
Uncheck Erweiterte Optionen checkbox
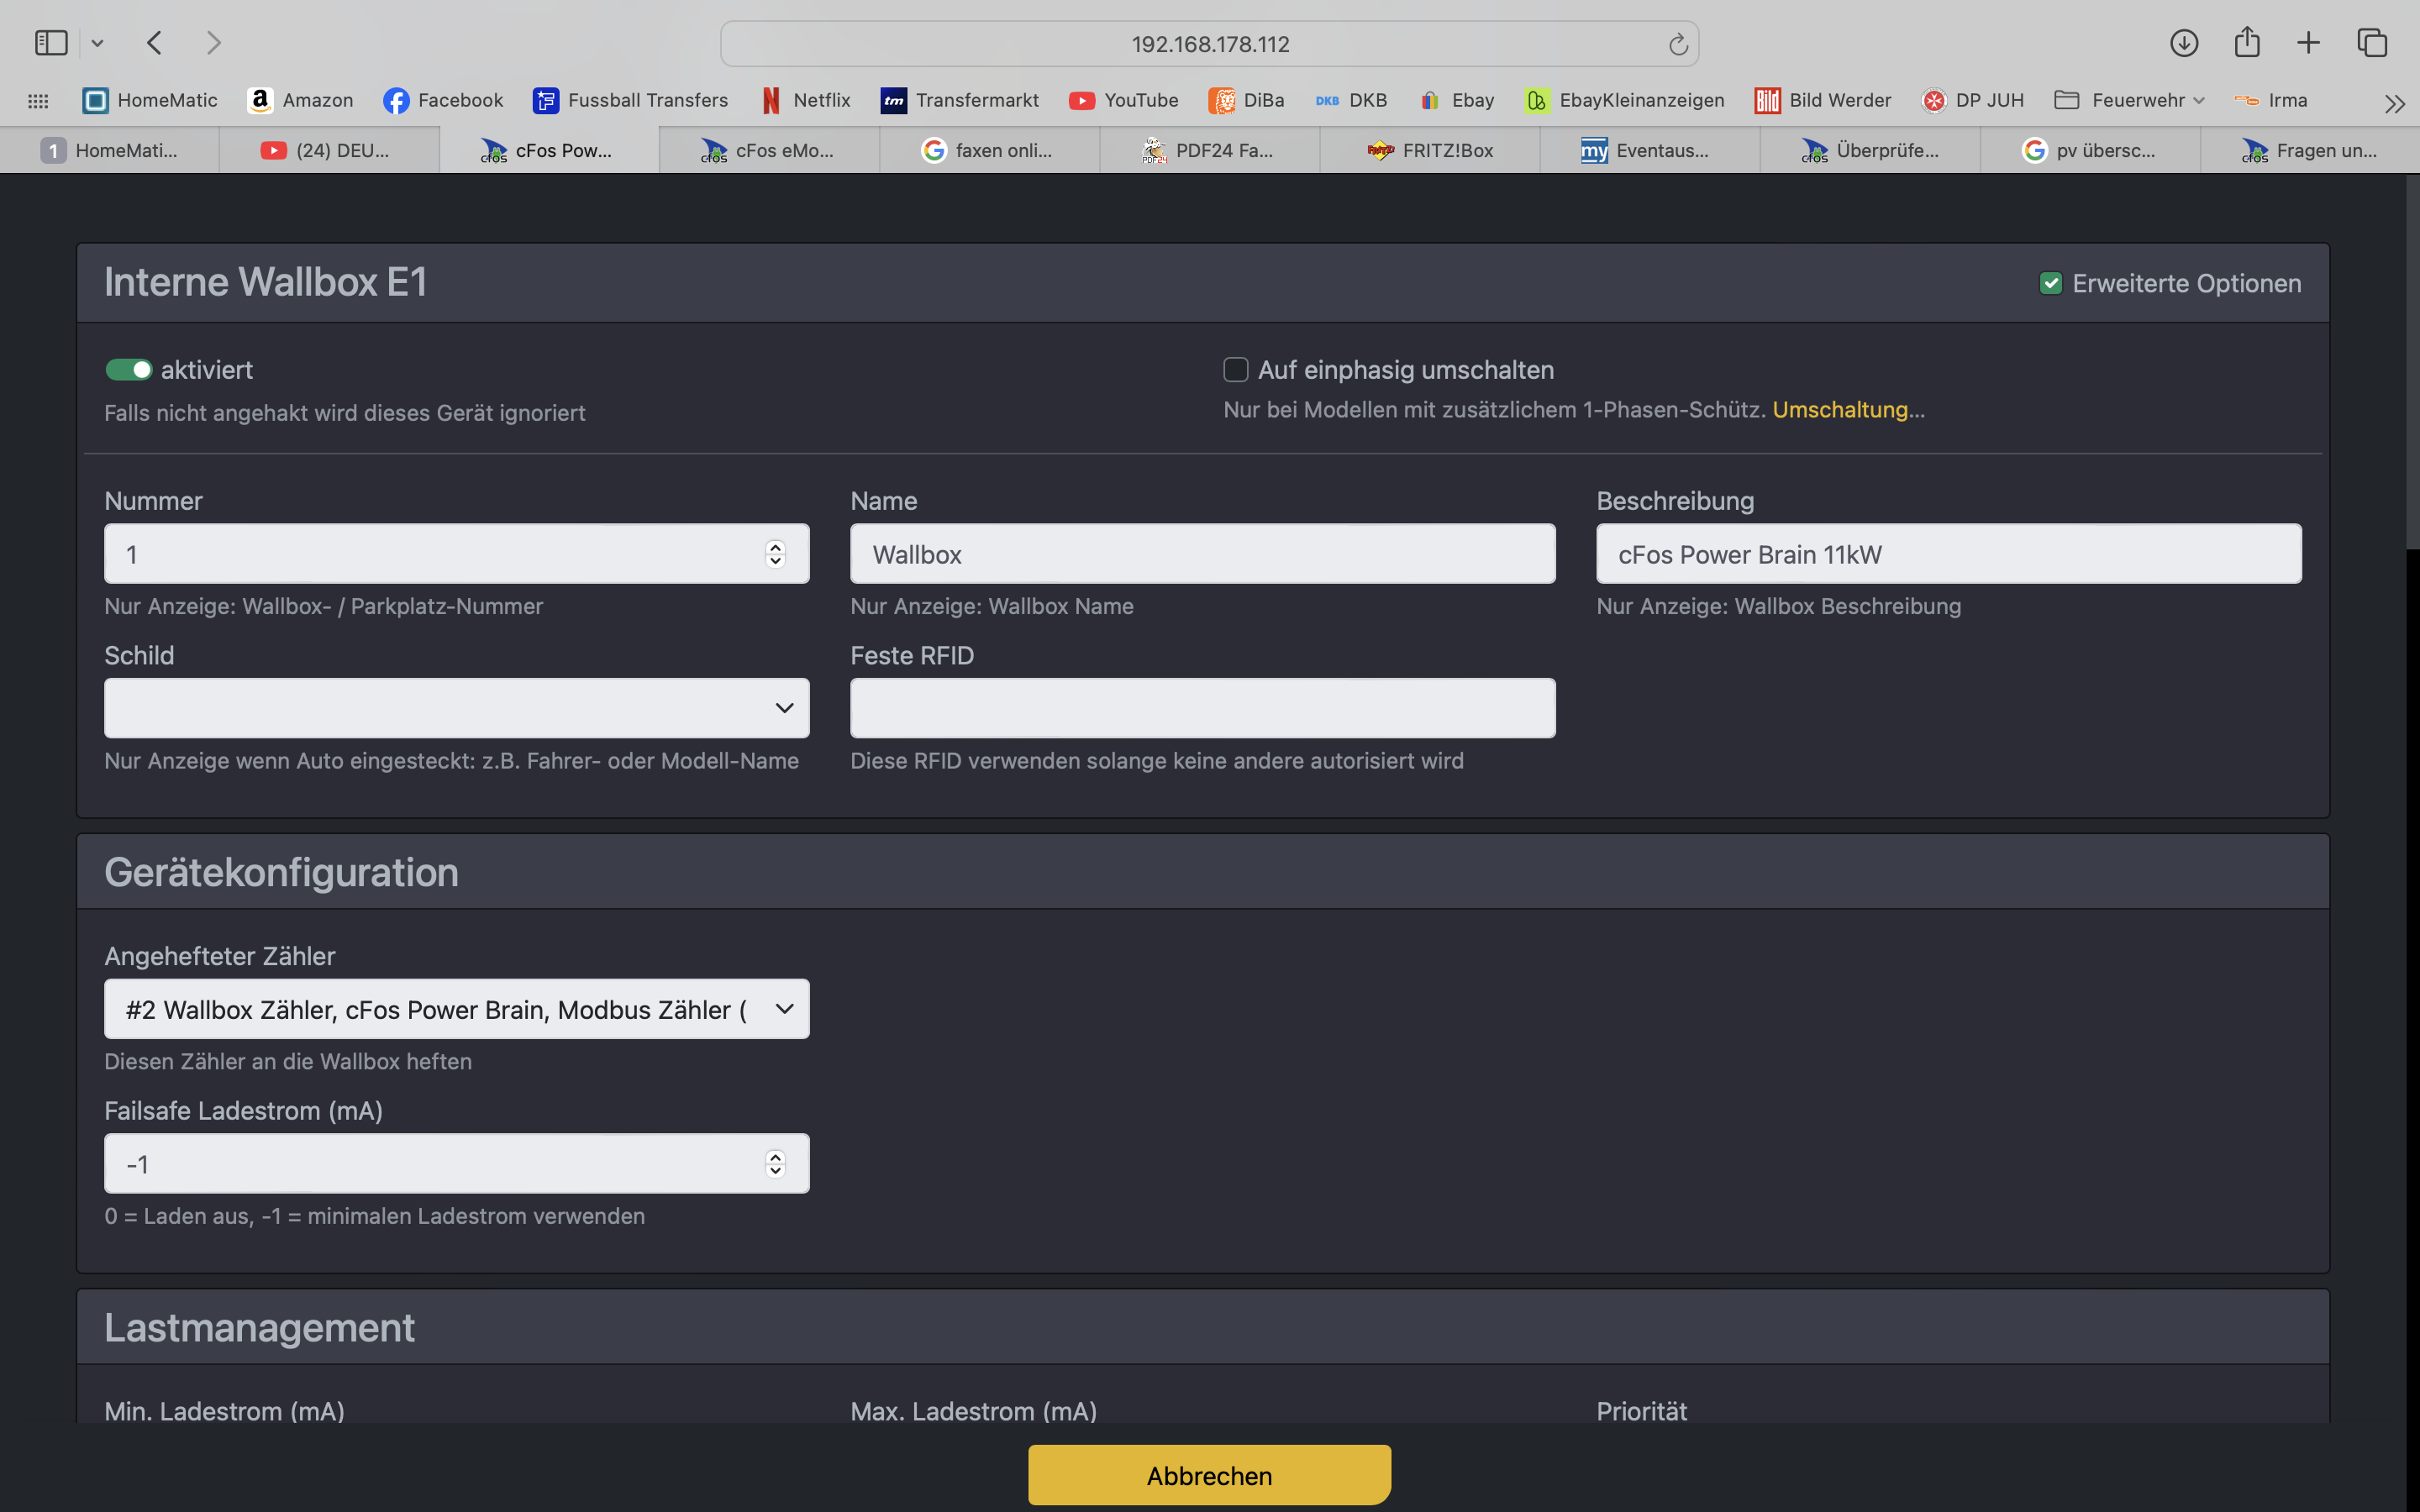(x=2050, y=284)
